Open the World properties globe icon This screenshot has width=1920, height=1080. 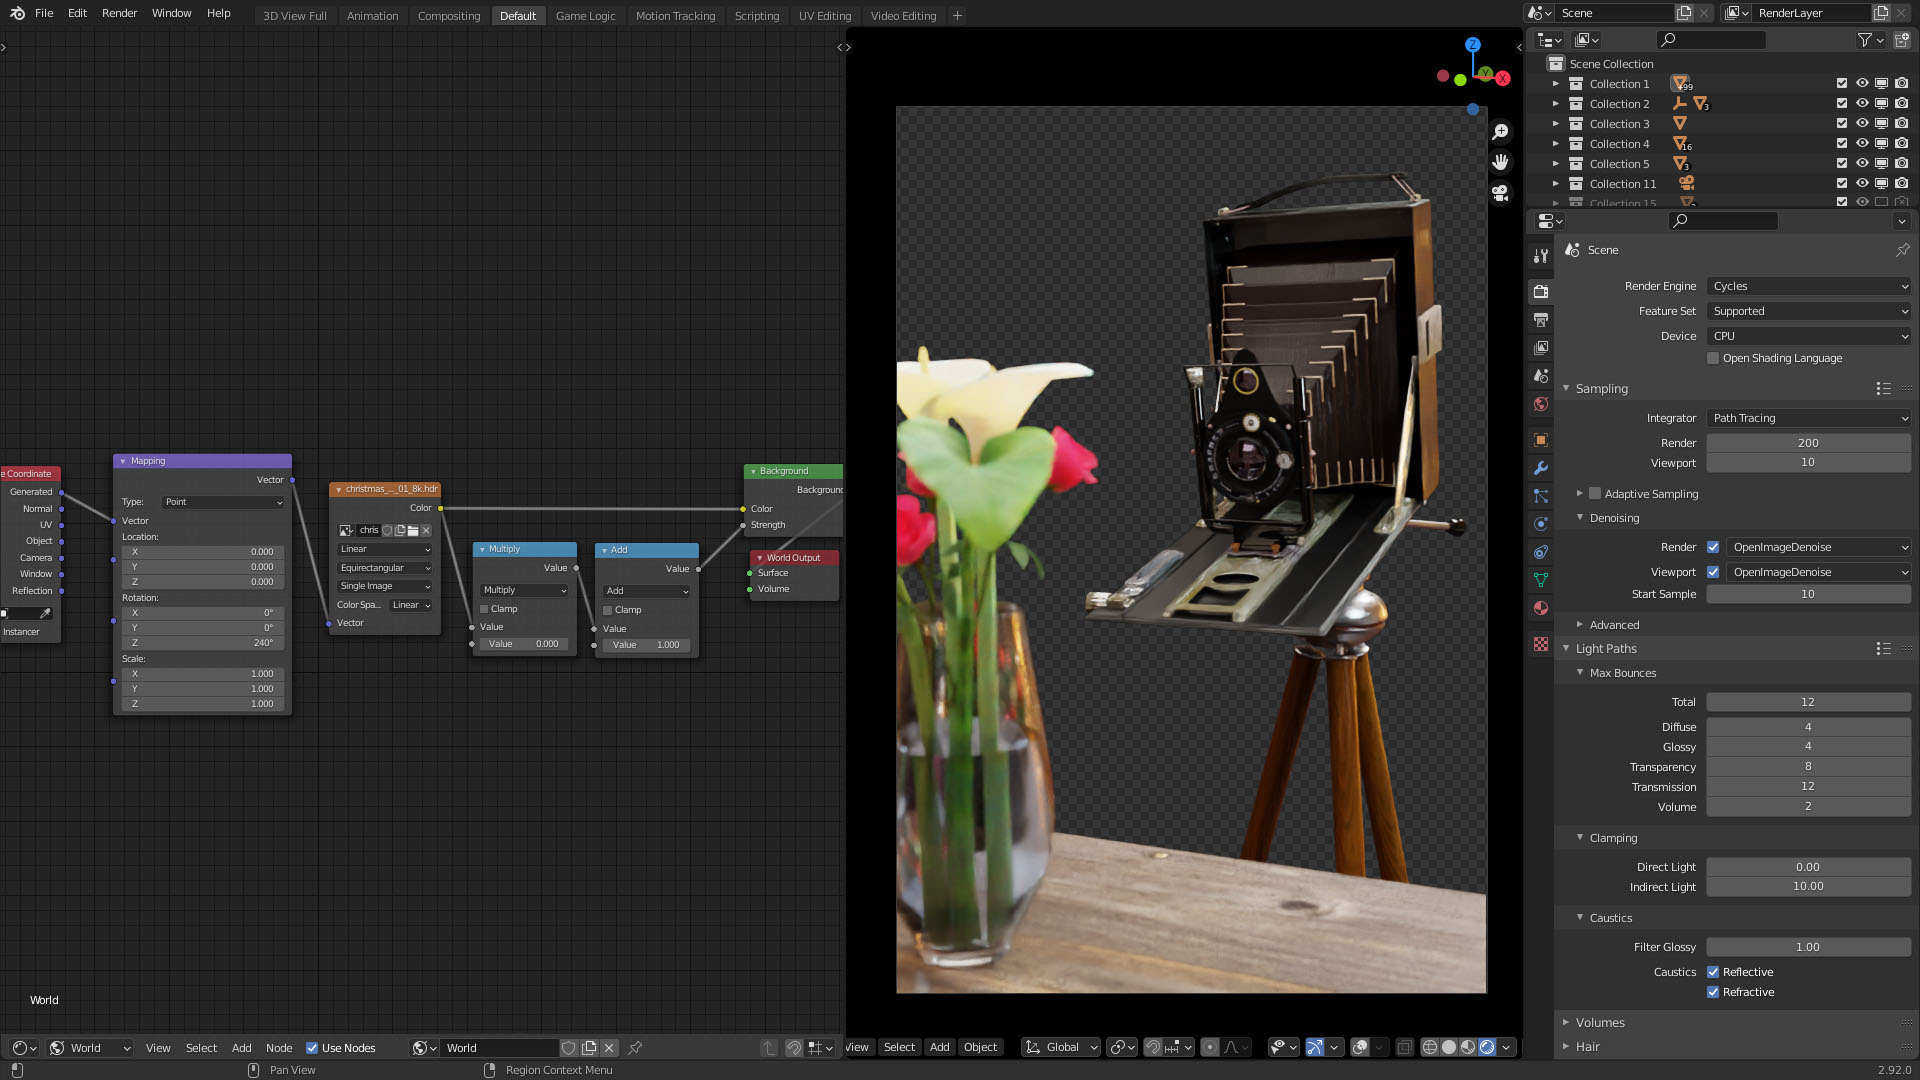(1541, 404)
